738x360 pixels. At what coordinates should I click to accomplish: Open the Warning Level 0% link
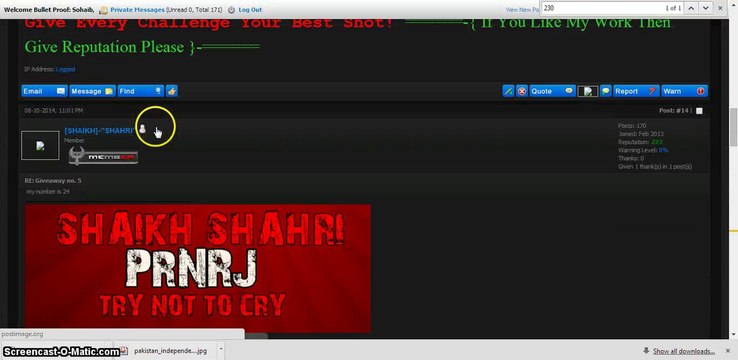click(x=663, y=150)
